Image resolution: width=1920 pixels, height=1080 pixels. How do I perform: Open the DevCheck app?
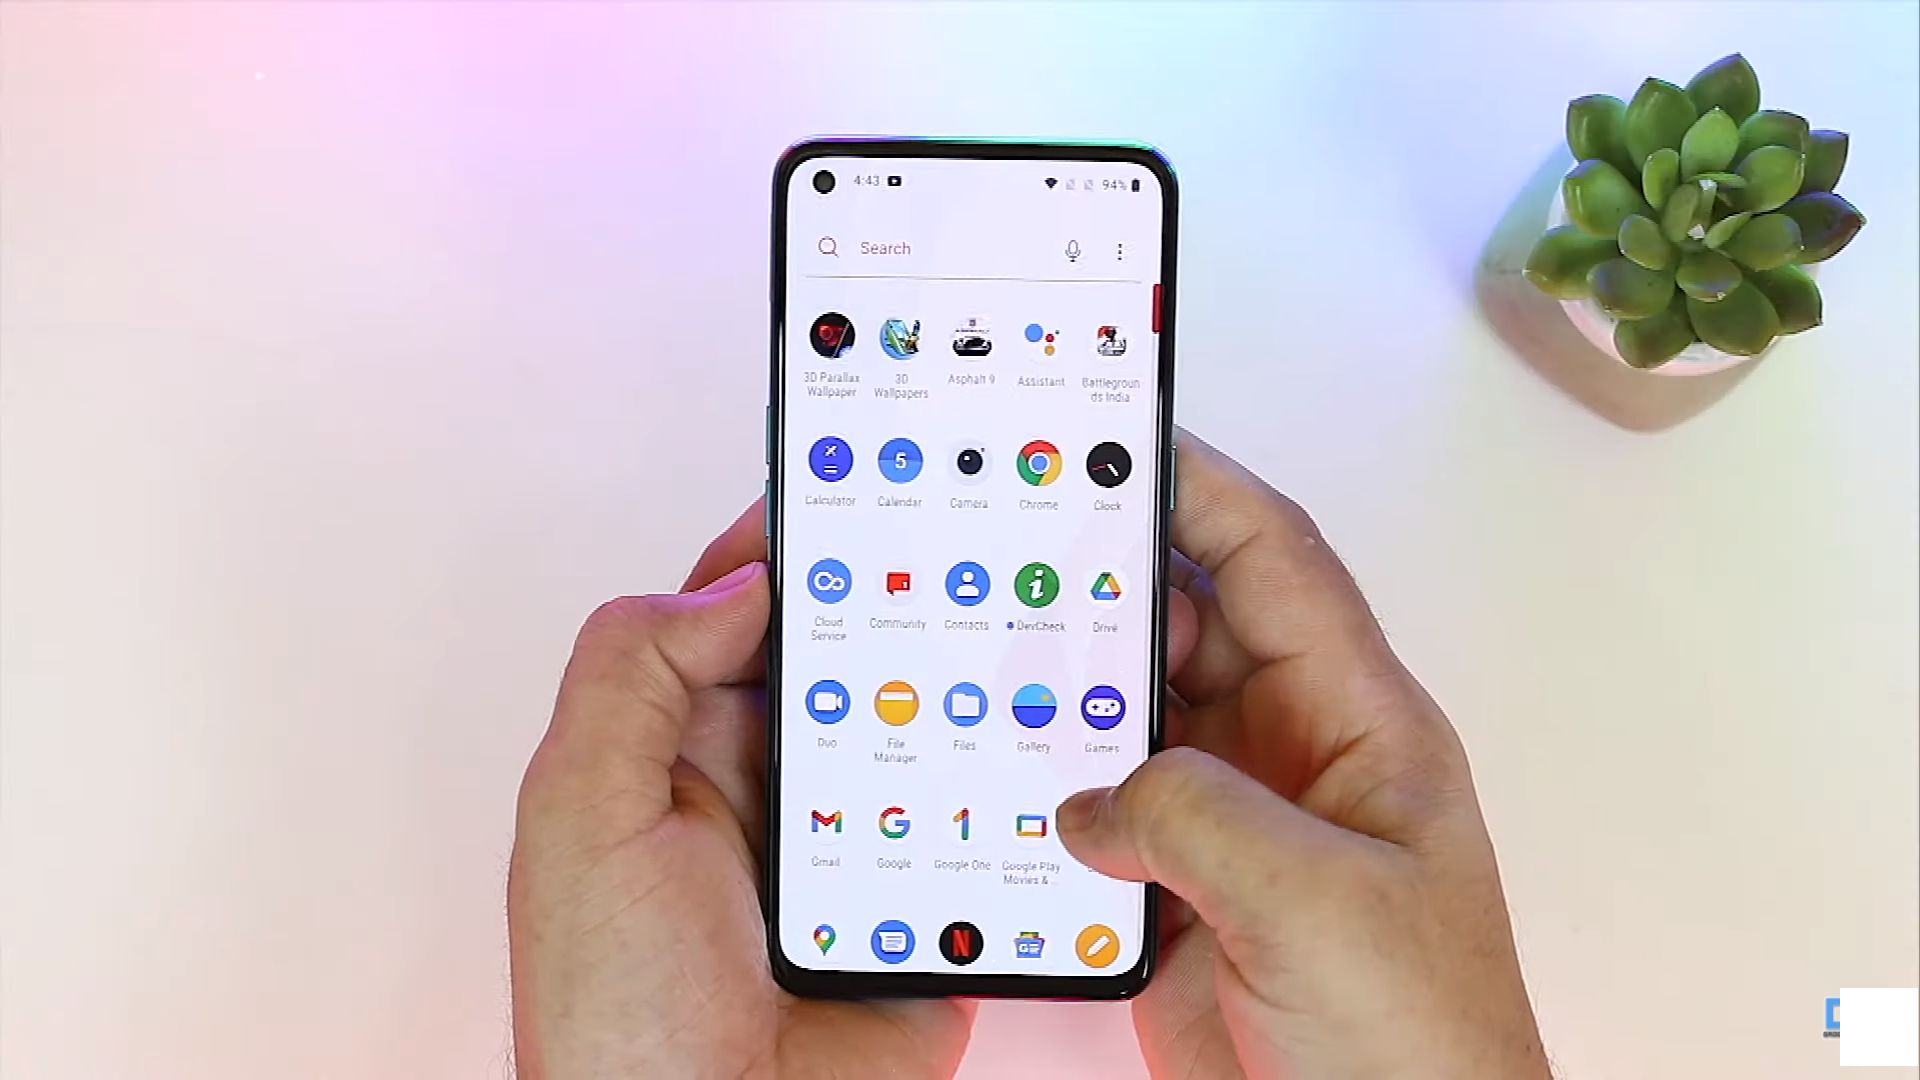click(1036, 584)
